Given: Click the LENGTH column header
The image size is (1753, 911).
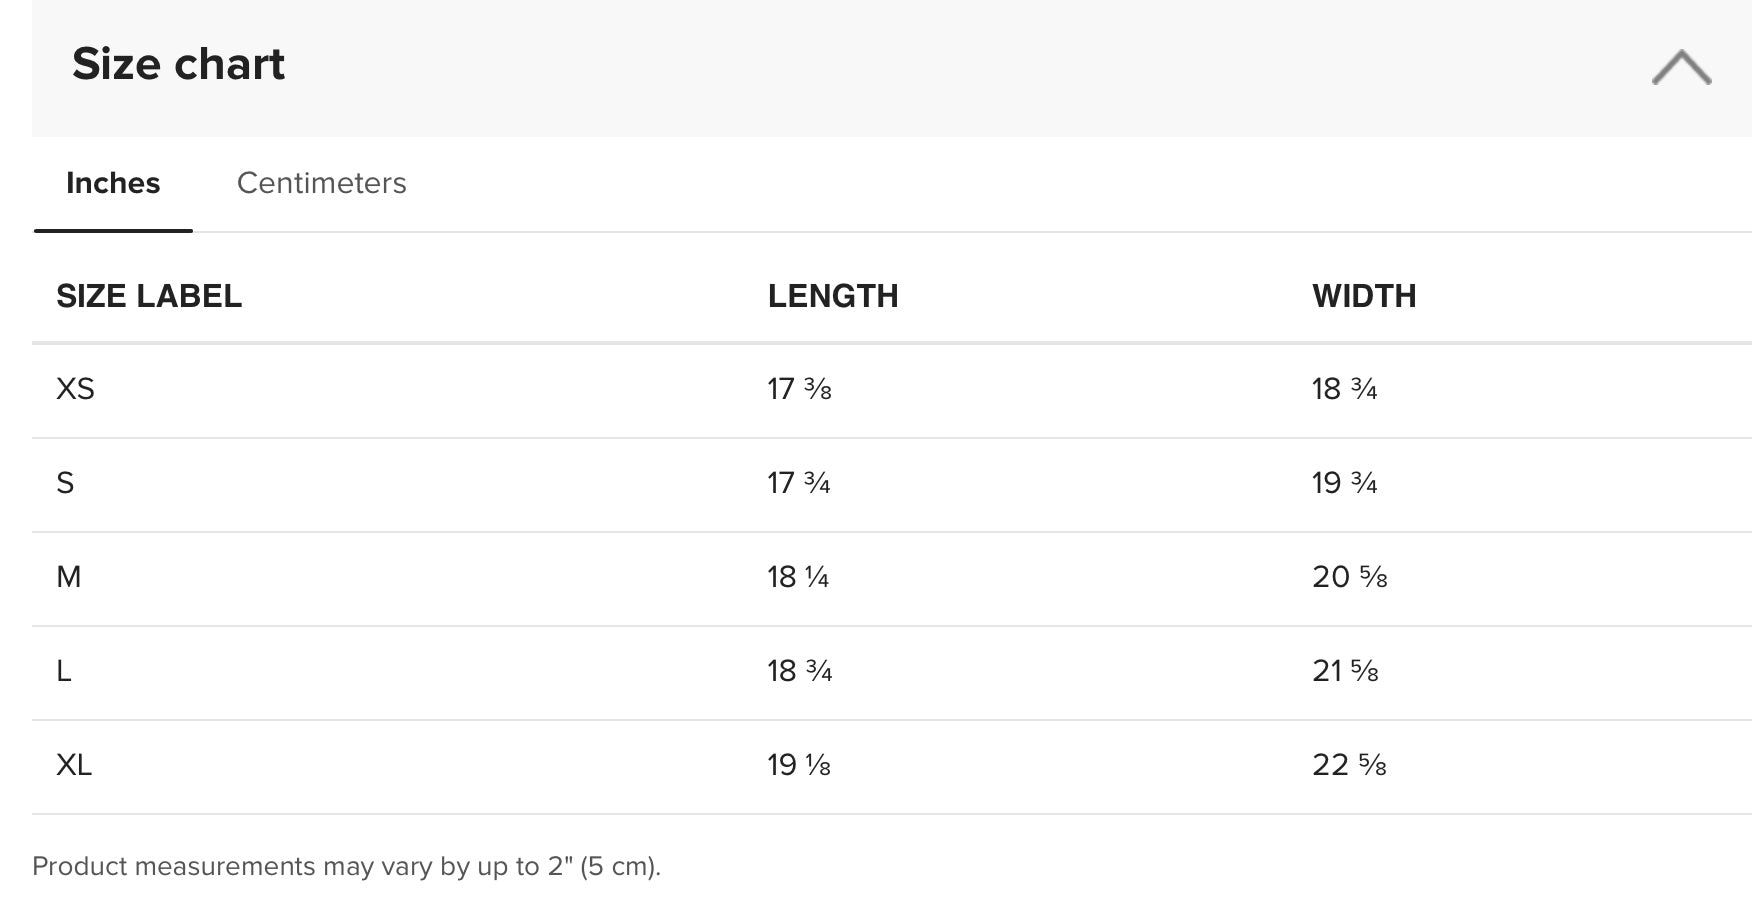Looking at the screenshot, I should tap(833, 296).
